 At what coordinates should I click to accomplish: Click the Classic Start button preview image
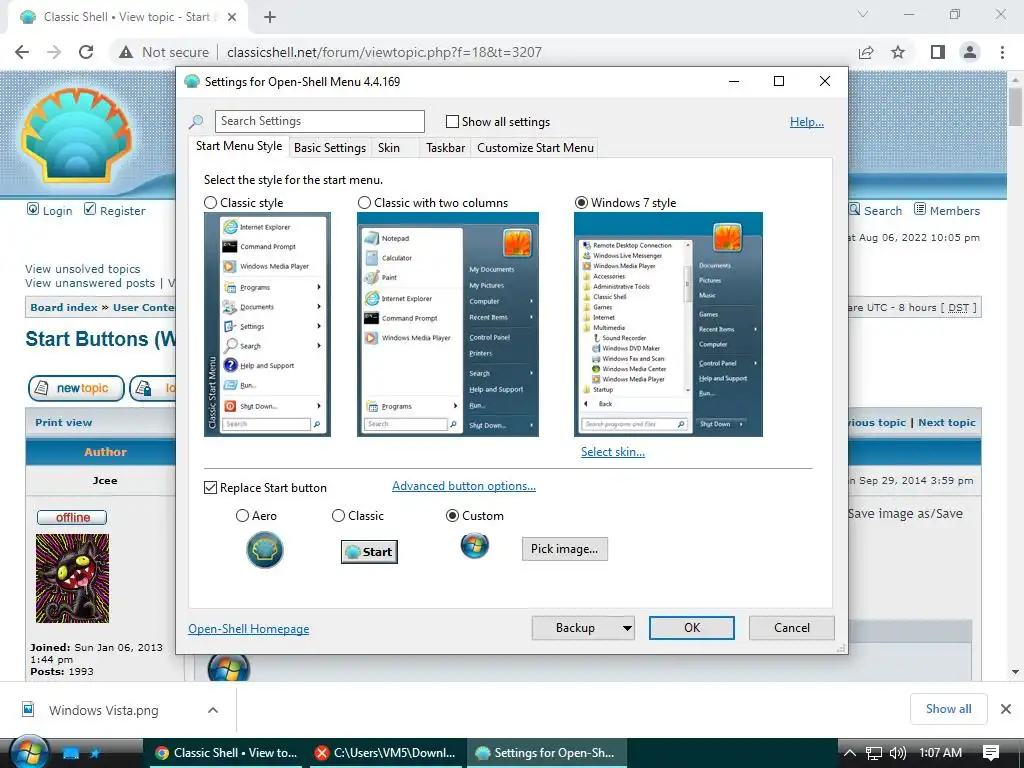pyautogui.click(x=369, y=552)
